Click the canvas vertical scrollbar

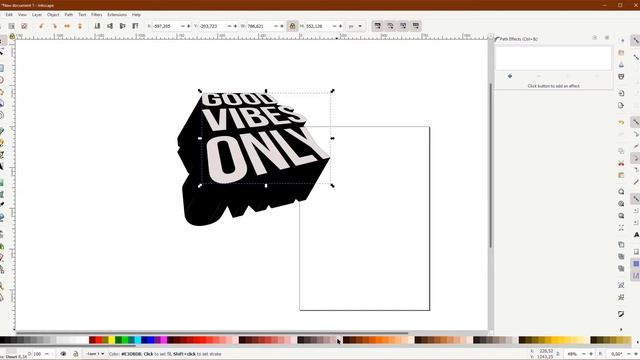click(x=491, y=165)
